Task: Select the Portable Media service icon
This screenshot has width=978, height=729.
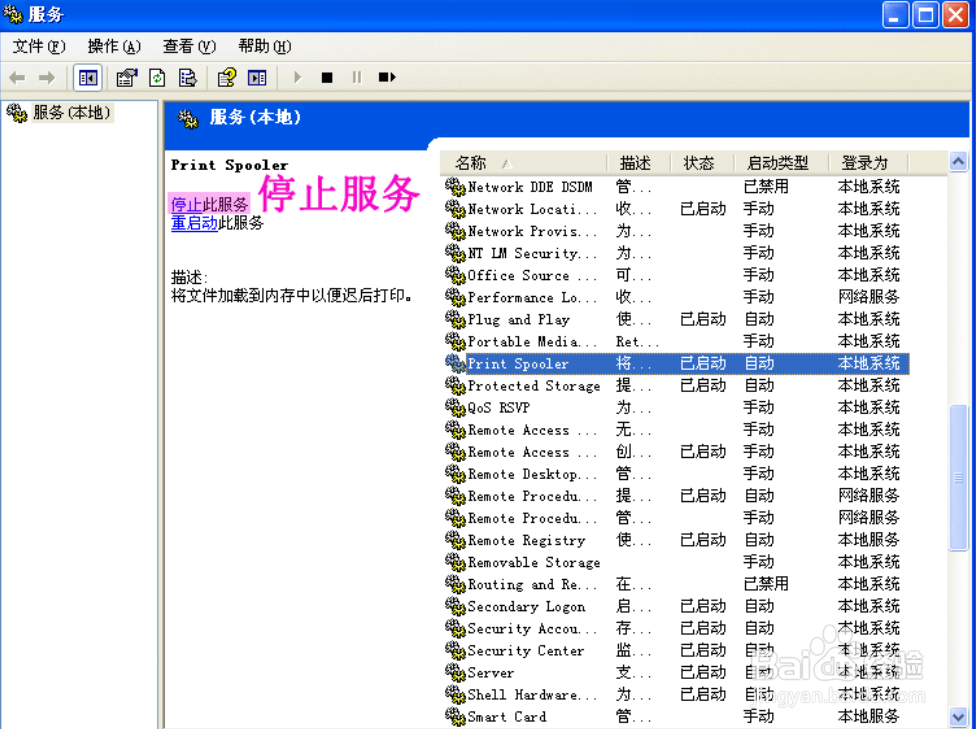Action: [455, 341]
